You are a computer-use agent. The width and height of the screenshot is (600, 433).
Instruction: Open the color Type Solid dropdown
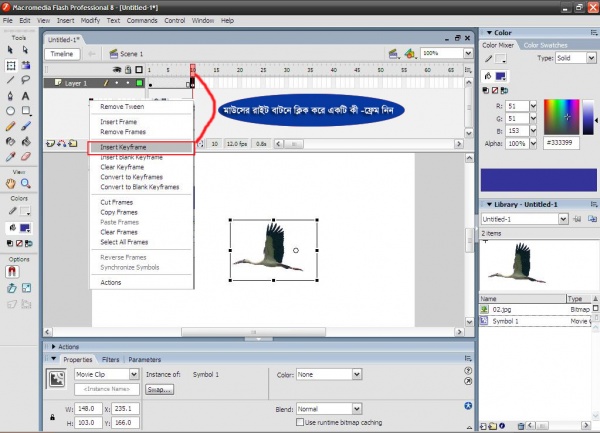coord(571,59)
